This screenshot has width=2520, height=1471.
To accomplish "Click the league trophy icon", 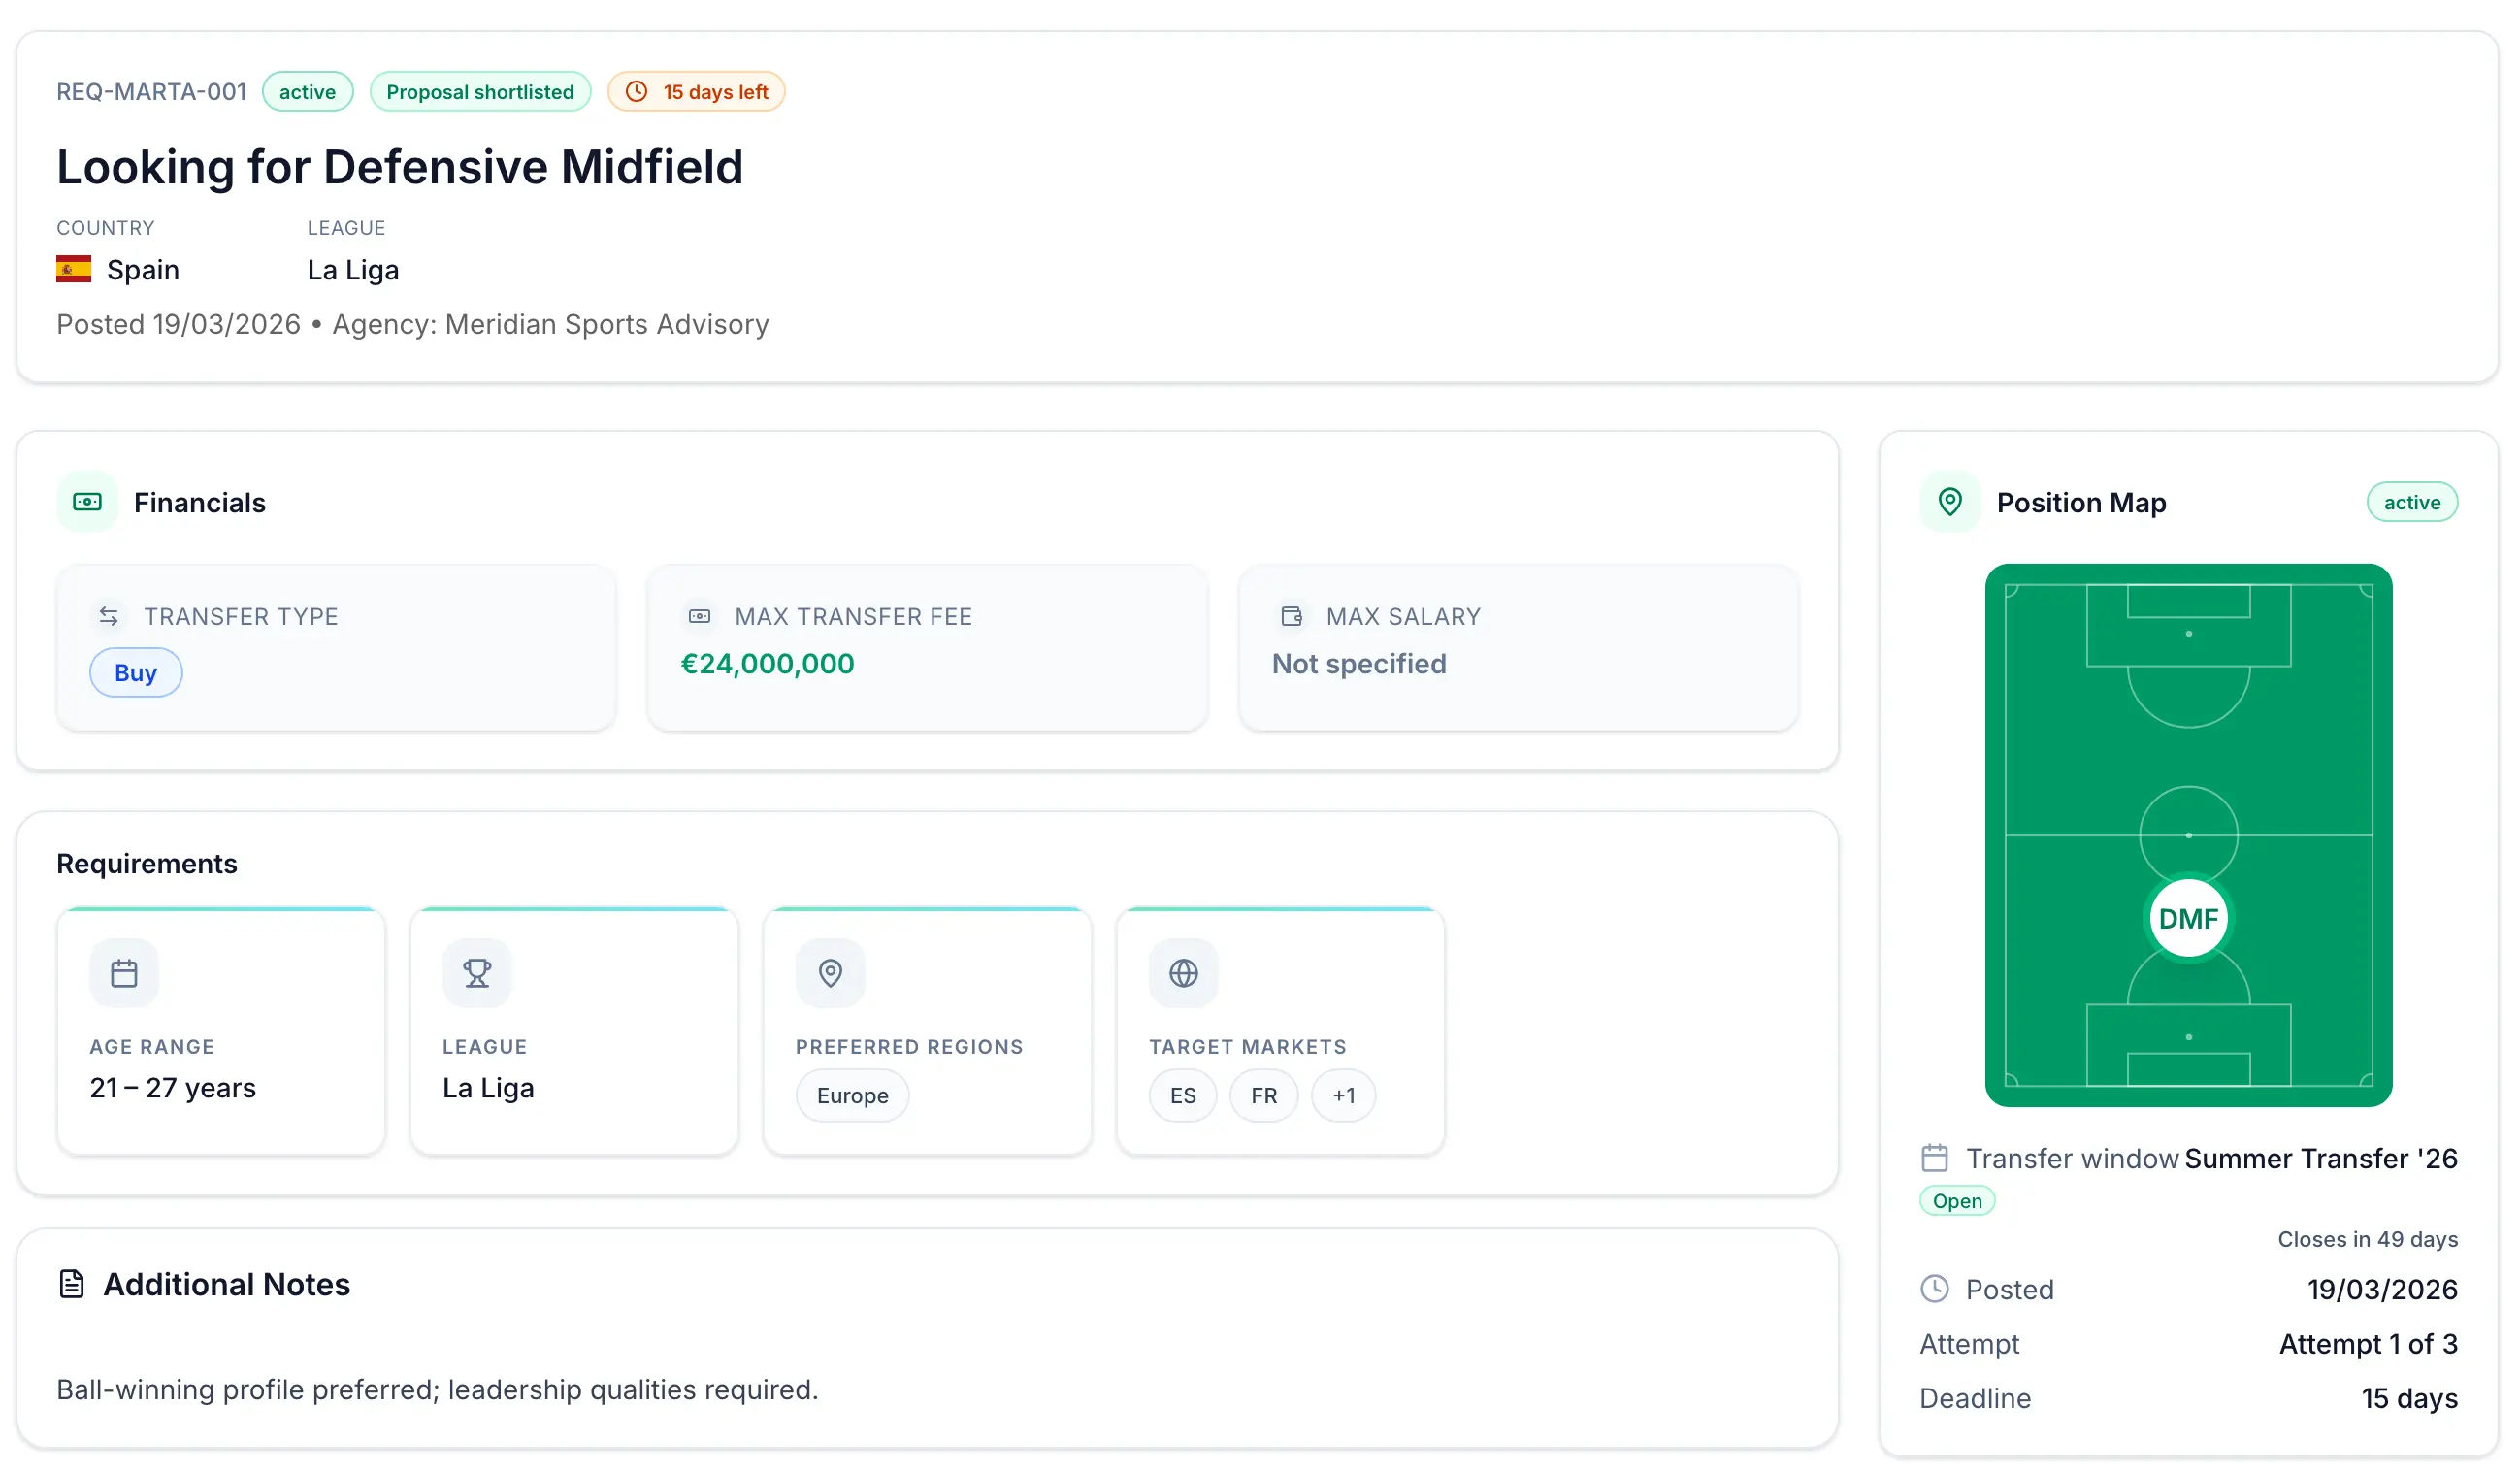I will pos(477,973).
